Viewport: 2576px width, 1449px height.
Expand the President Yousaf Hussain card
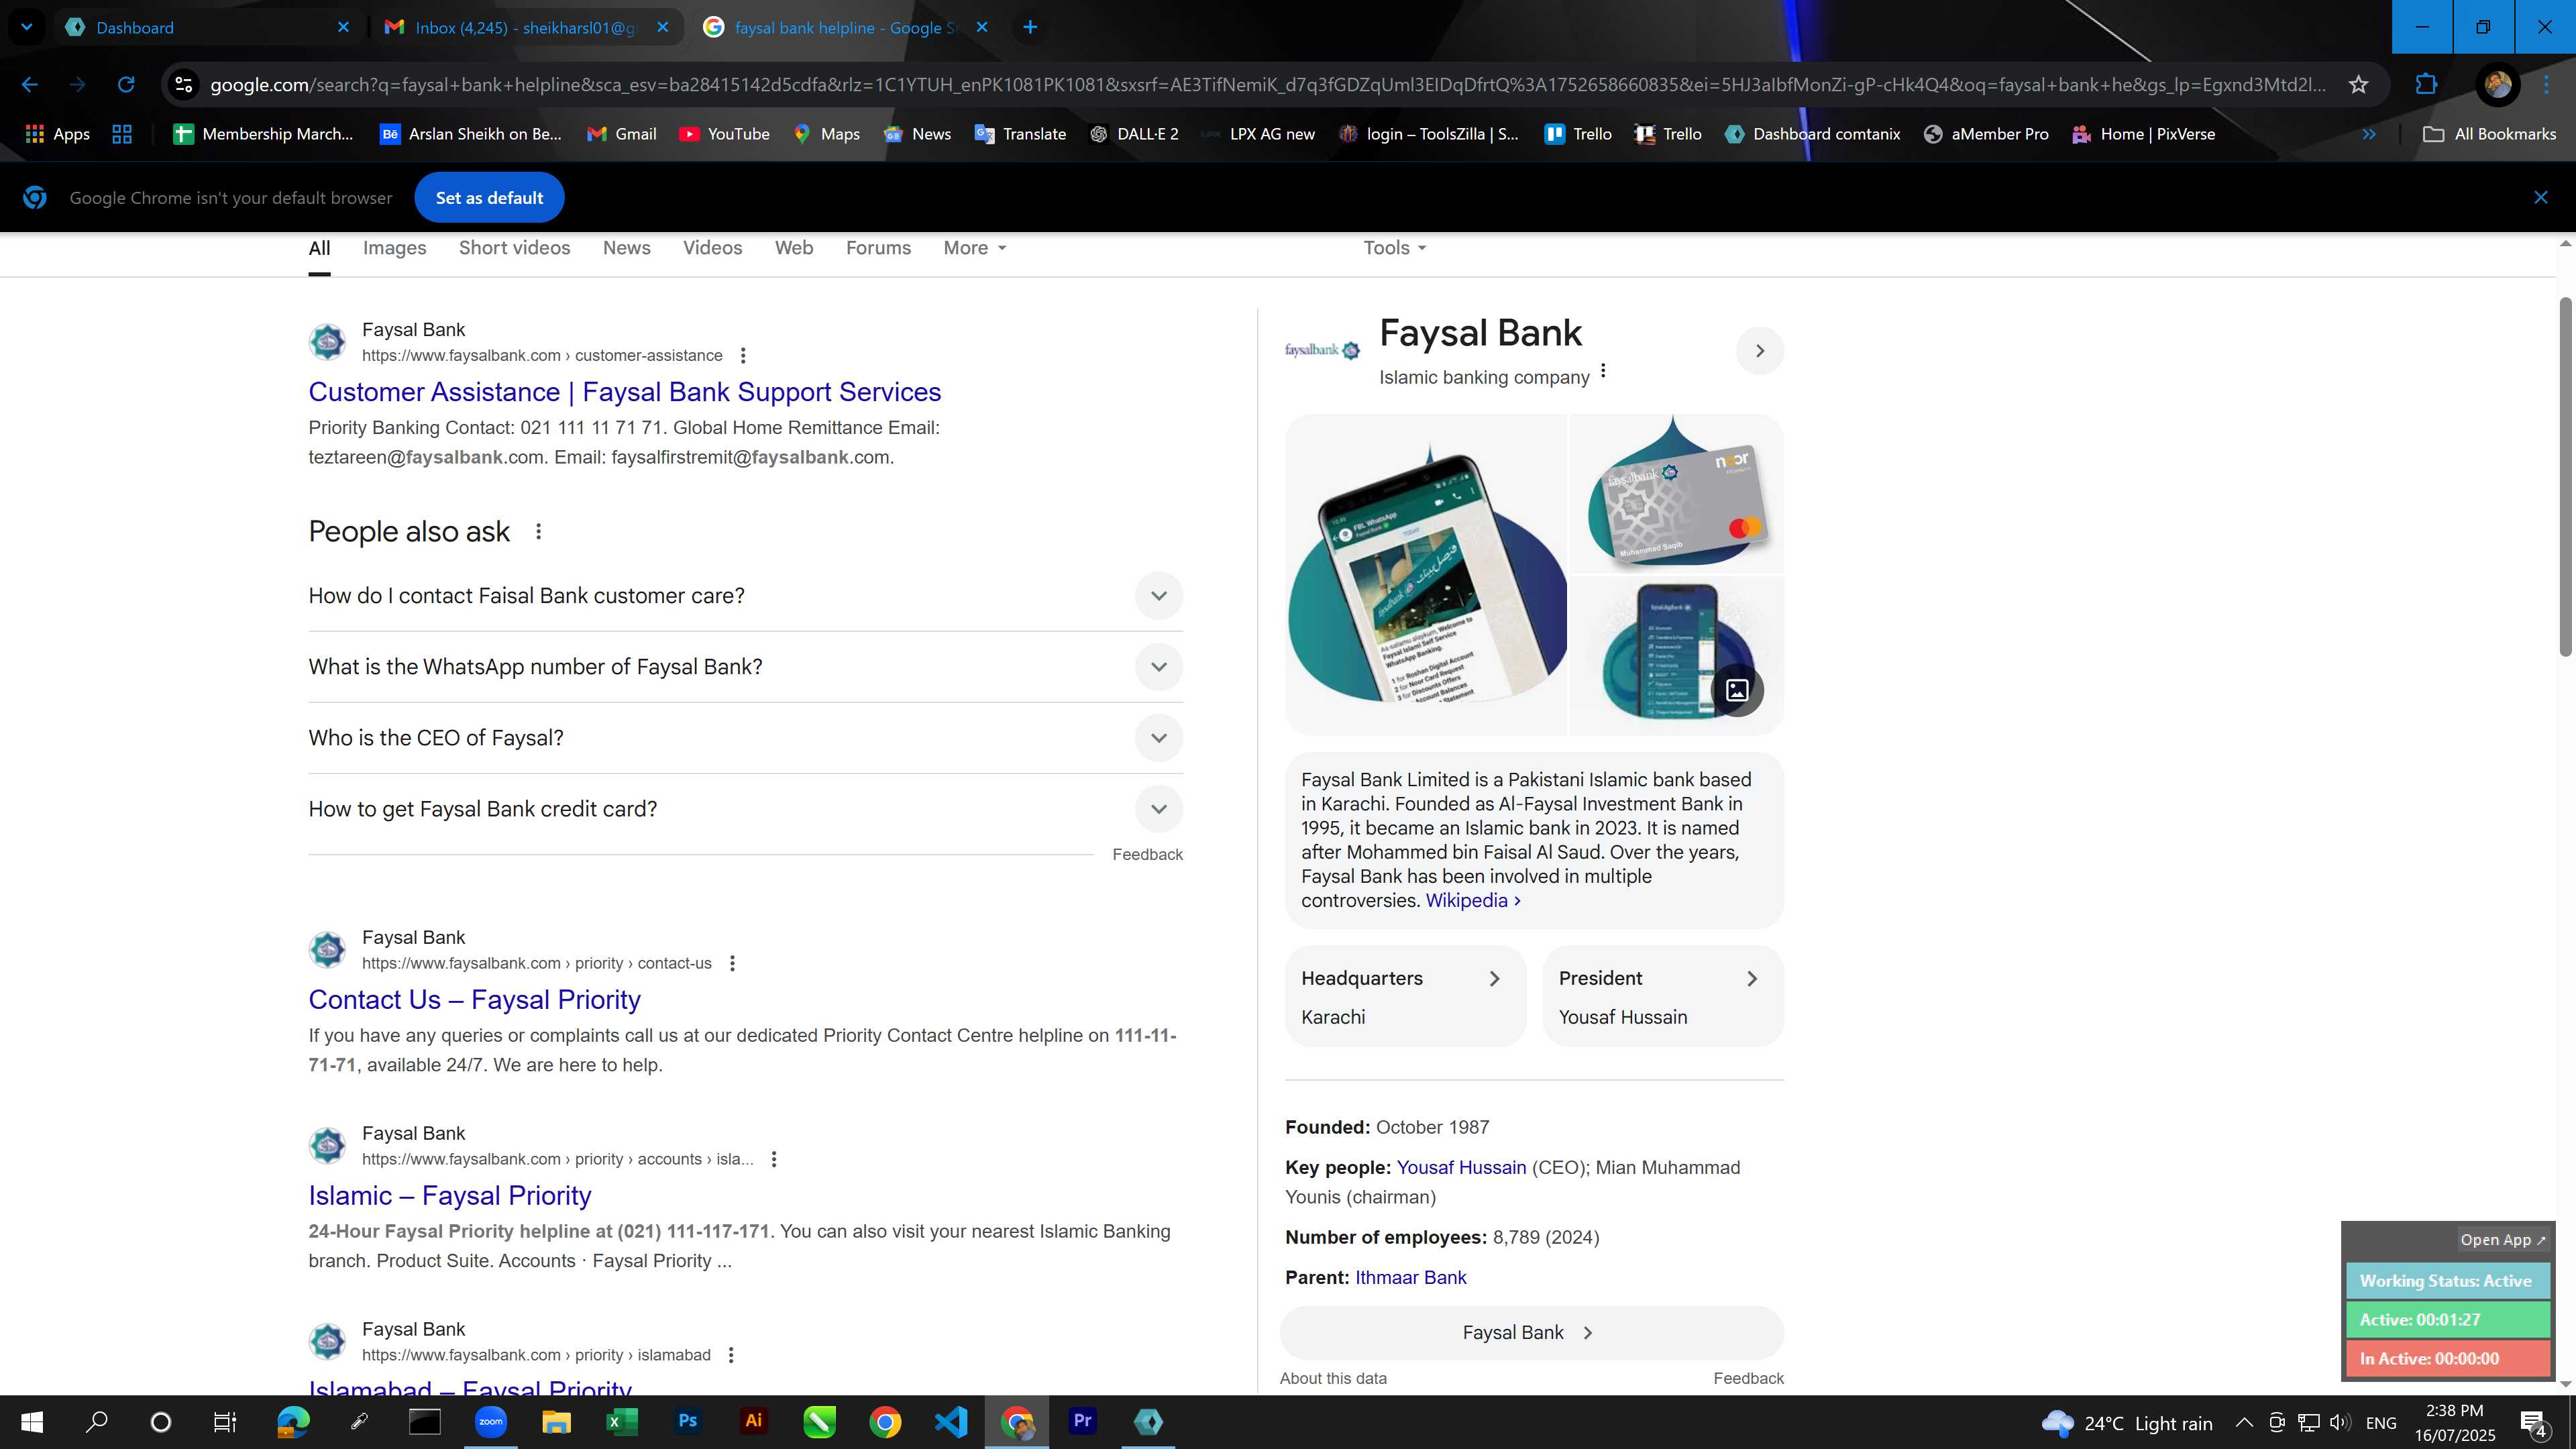pos(1662,997)
